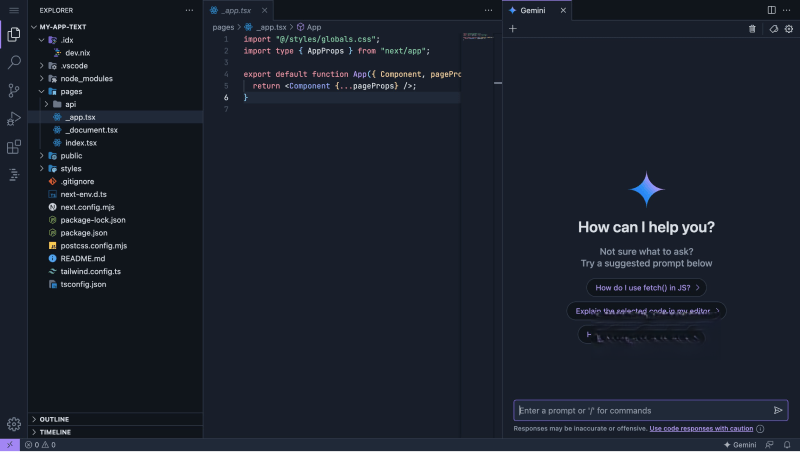Select the Gemini panel tab
Screen dimensions: 800x452
pos(532,10)
